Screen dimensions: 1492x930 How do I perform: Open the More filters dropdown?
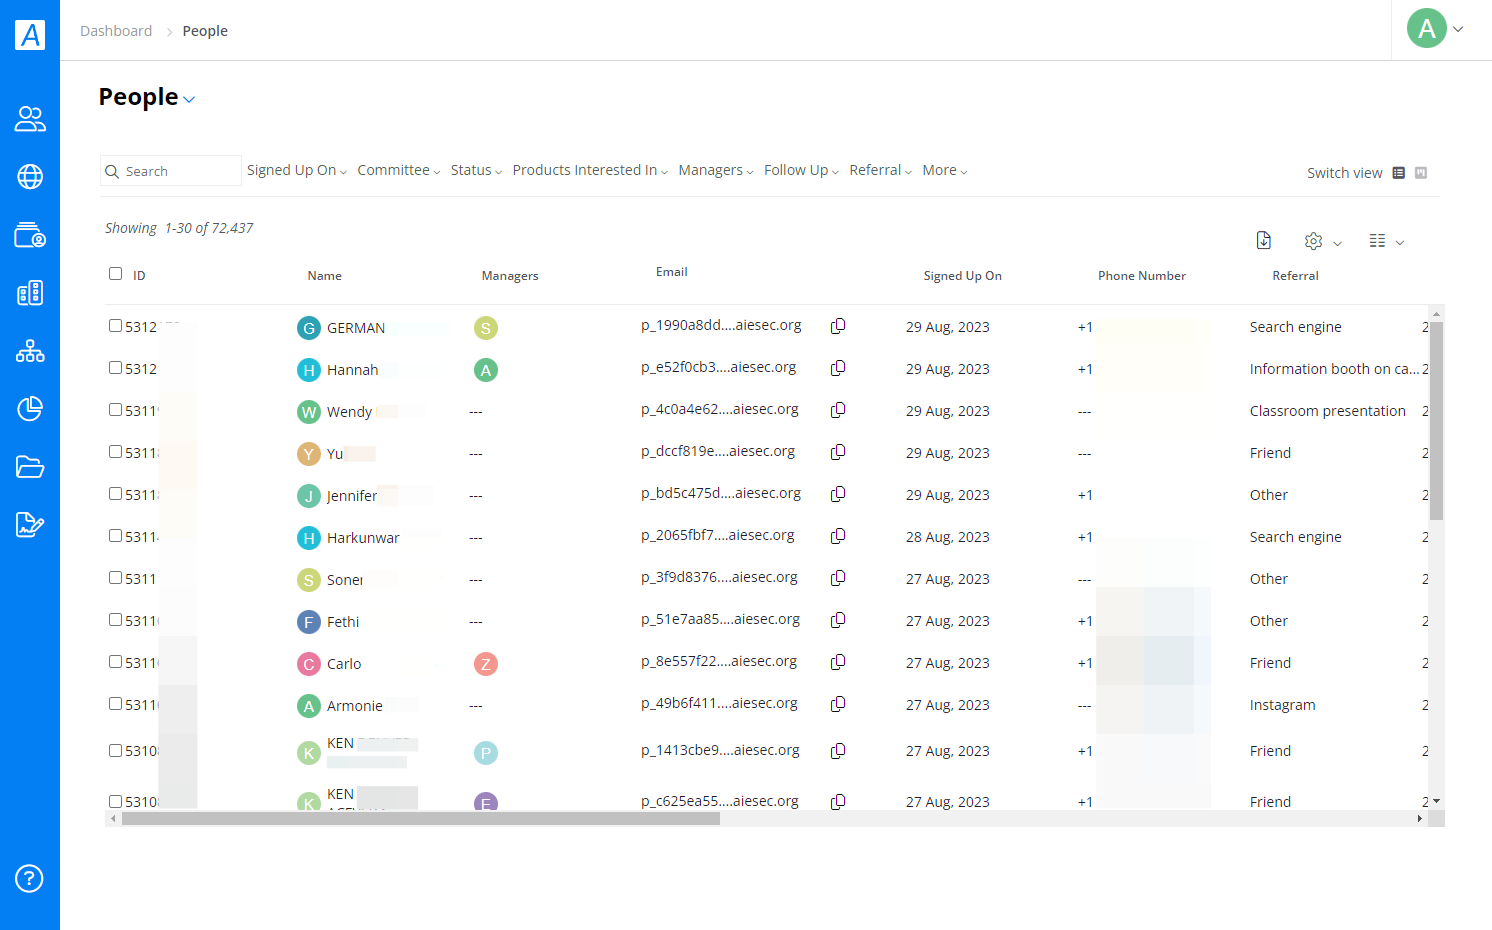pos(945,171)
